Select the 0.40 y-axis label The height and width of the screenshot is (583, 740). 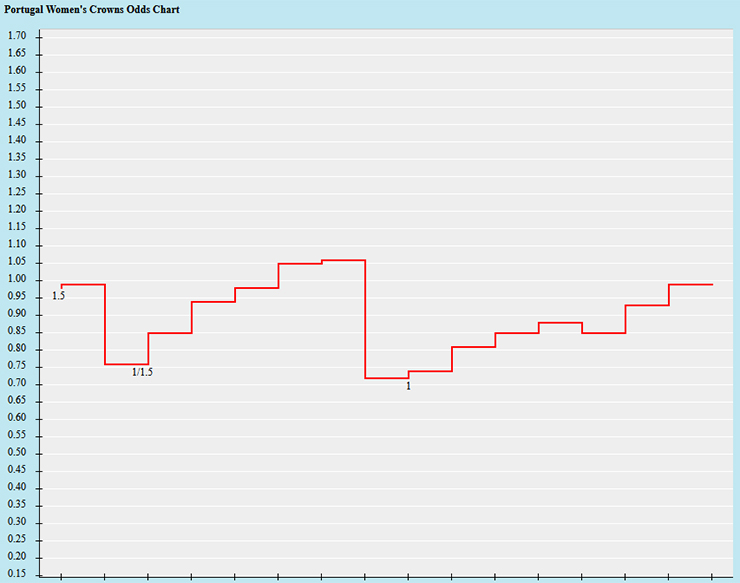point(17,487)
